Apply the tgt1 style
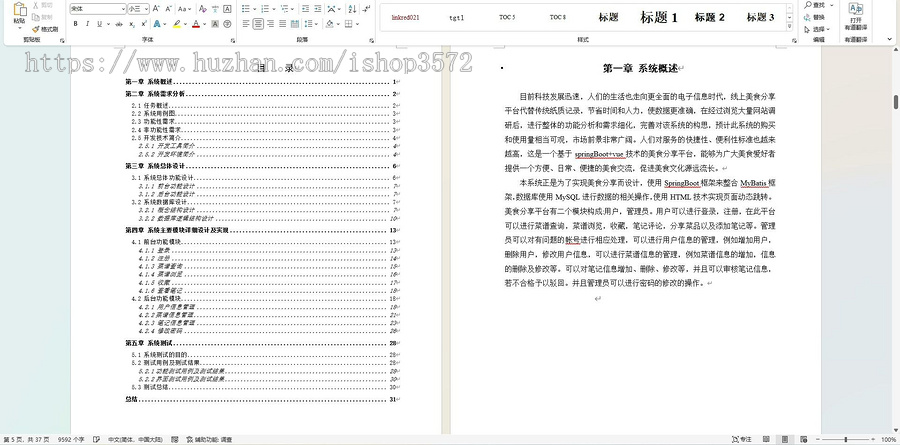 click(x=456, y=17)
